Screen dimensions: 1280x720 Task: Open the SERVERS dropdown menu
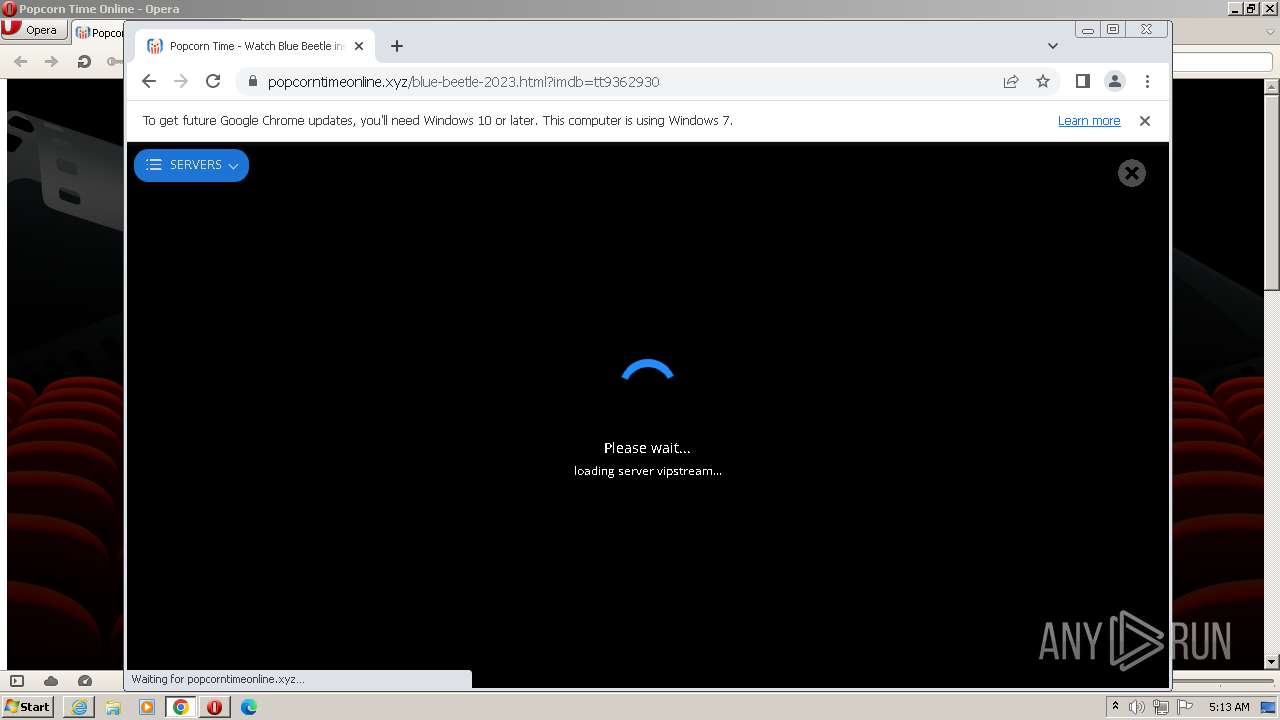pos(191,165)
